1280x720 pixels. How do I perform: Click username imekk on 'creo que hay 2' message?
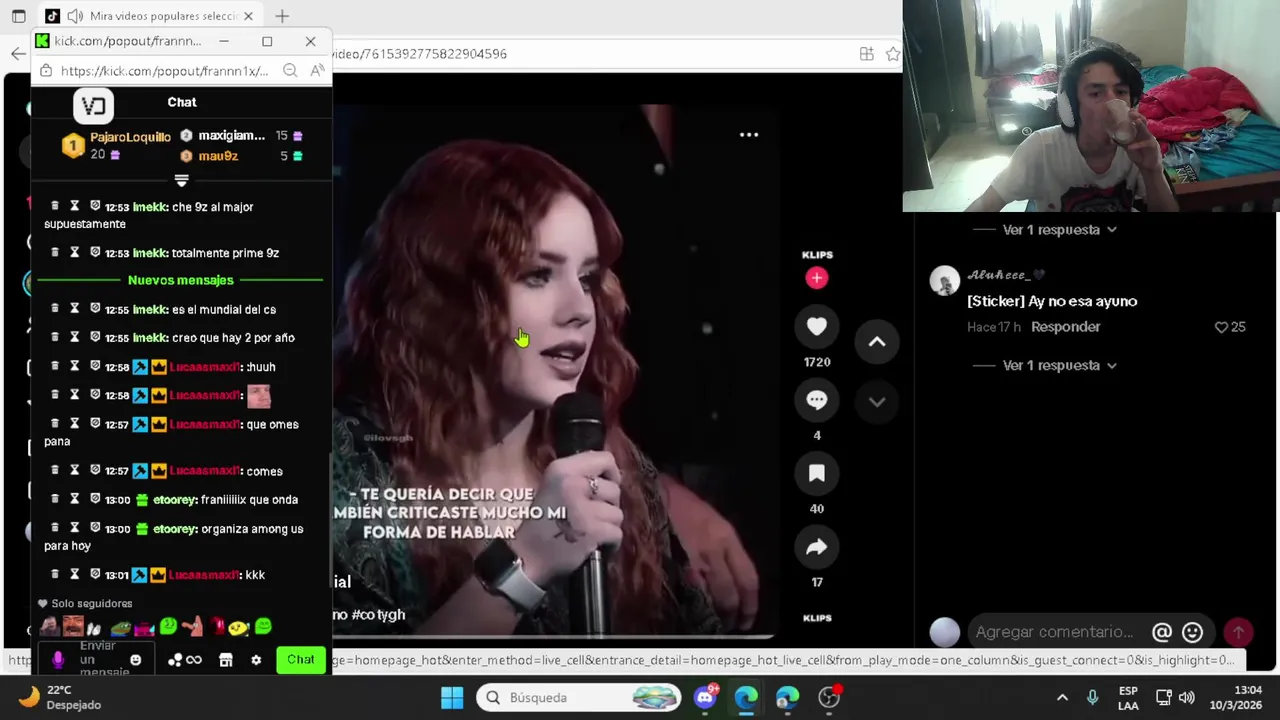[149, 338]
